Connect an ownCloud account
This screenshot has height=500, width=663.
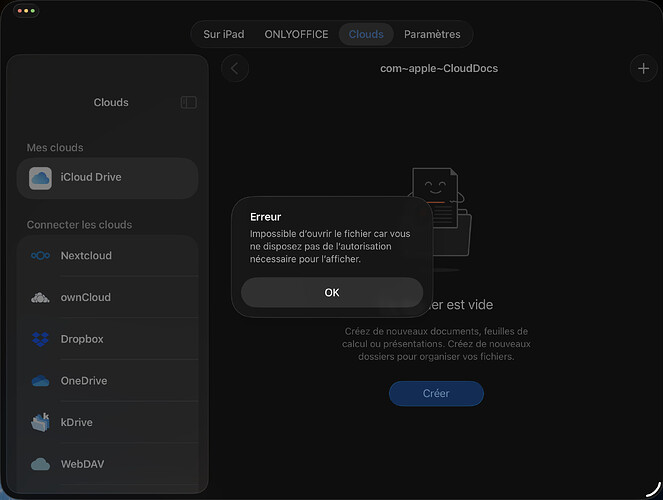tap(107, 297)
